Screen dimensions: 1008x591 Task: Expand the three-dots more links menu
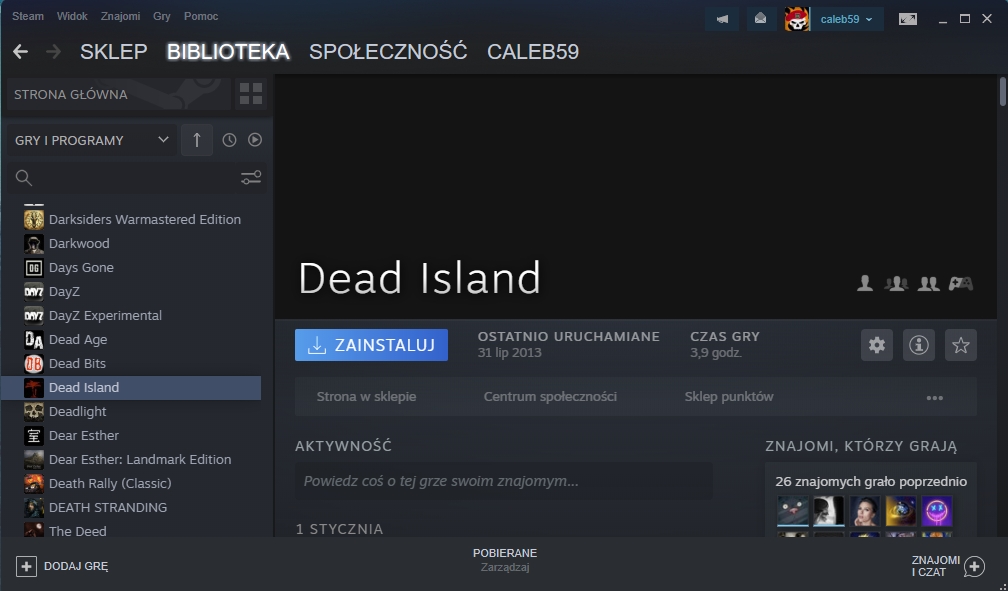tap(934, 397)
